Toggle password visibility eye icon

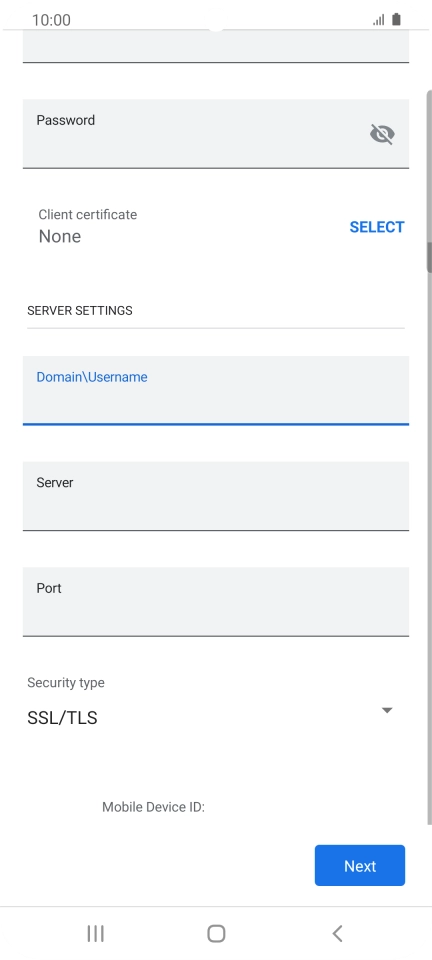(x=382, y=134)
